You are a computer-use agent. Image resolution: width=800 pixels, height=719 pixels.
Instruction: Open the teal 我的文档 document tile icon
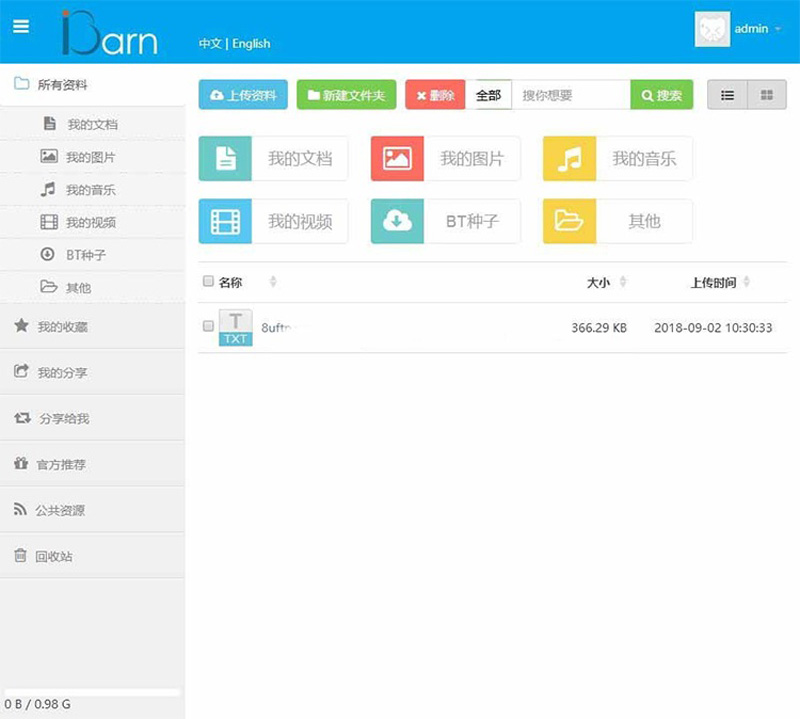tap(225, 159)
